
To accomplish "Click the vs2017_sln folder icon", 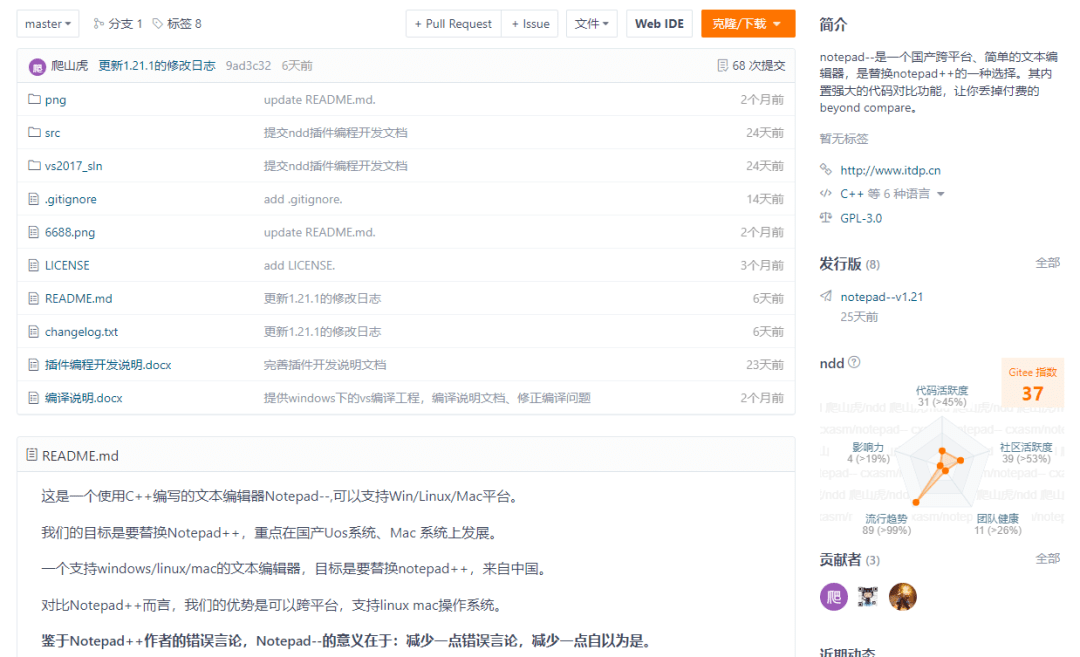I will coord(34,166).
